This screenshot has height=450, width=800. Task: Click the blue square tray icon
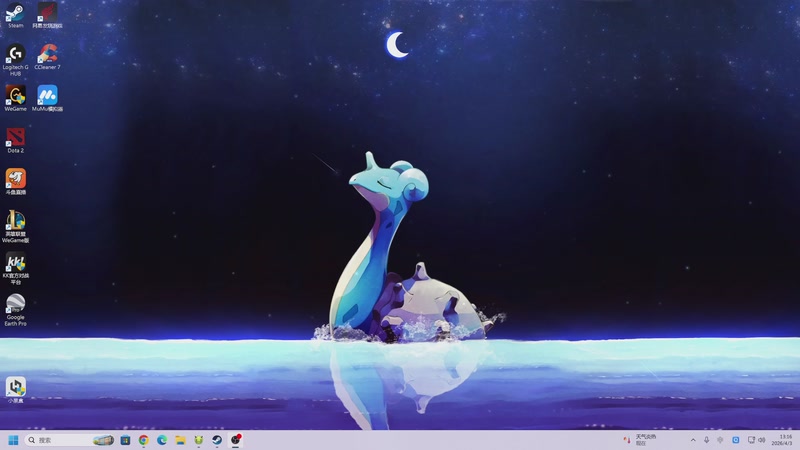tap(736, 440)
